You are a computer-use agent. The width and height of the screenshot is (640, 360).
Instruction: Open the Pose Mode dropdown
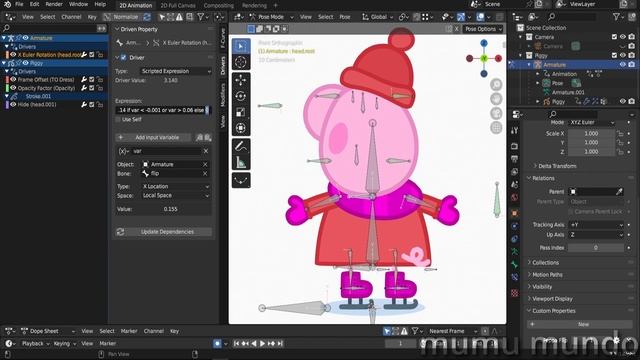point(271,17)
